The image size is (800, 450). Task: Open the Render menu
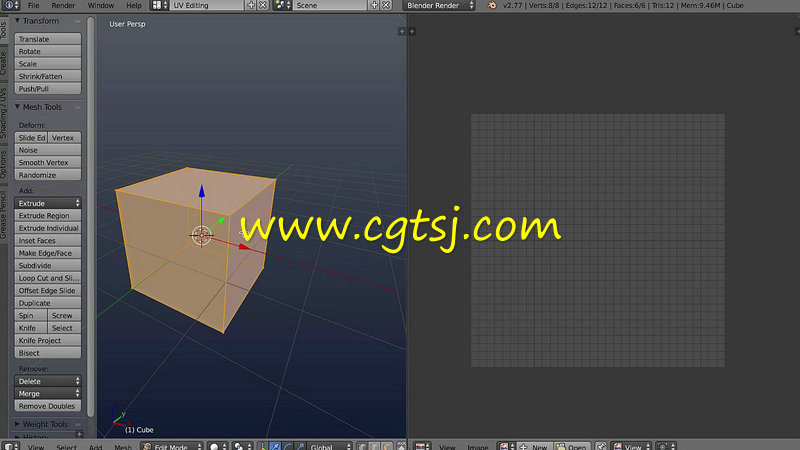63,5
